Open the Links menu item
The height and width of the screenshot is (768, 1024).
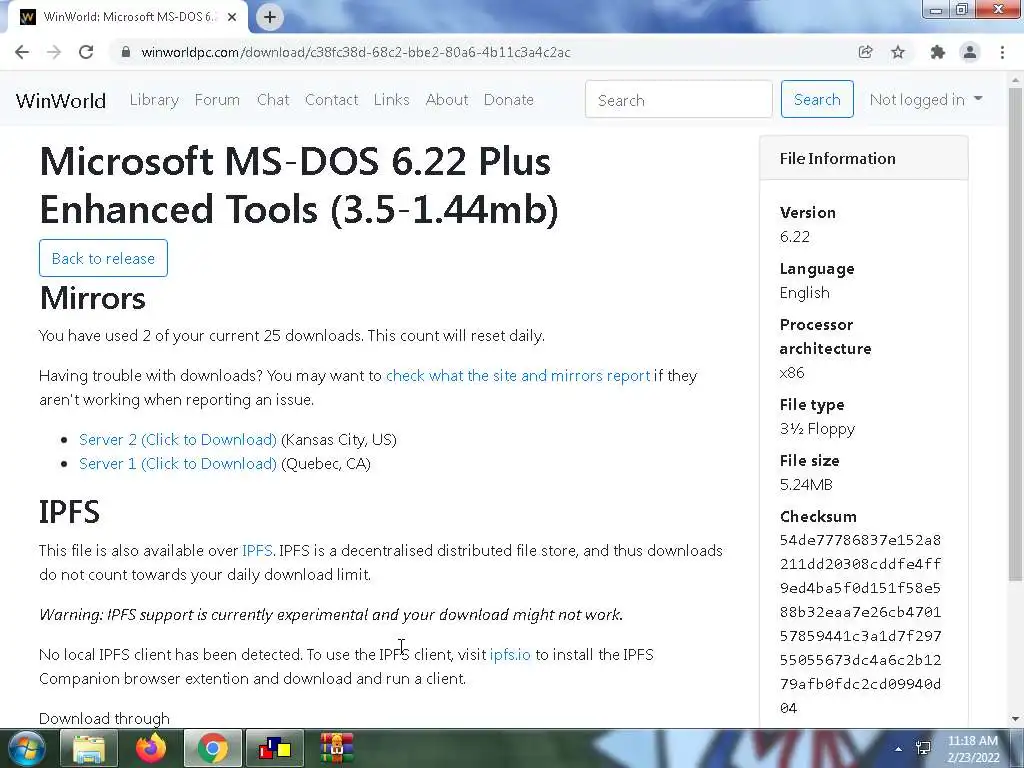392,100
